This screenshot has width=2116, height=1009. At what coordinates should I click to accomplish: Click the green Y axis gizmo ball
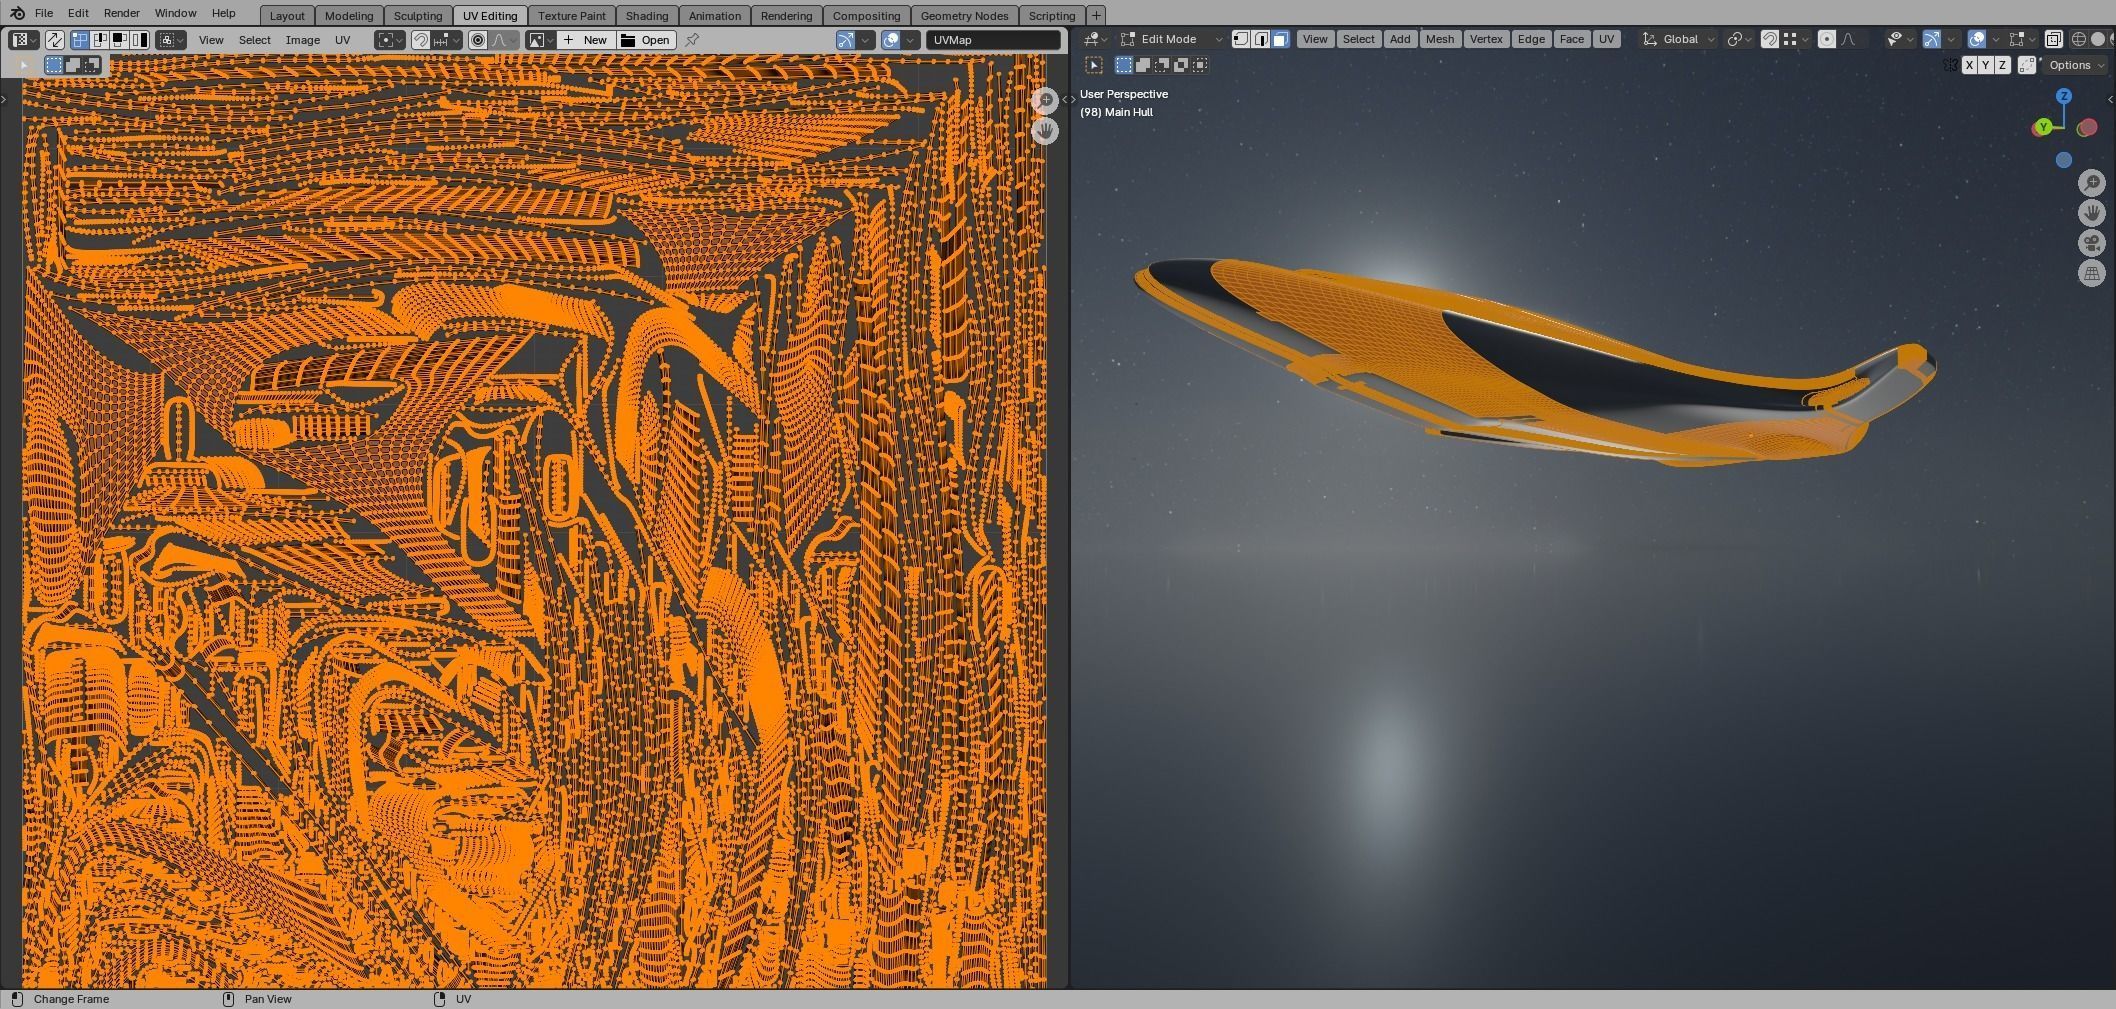click(2043, 127)
